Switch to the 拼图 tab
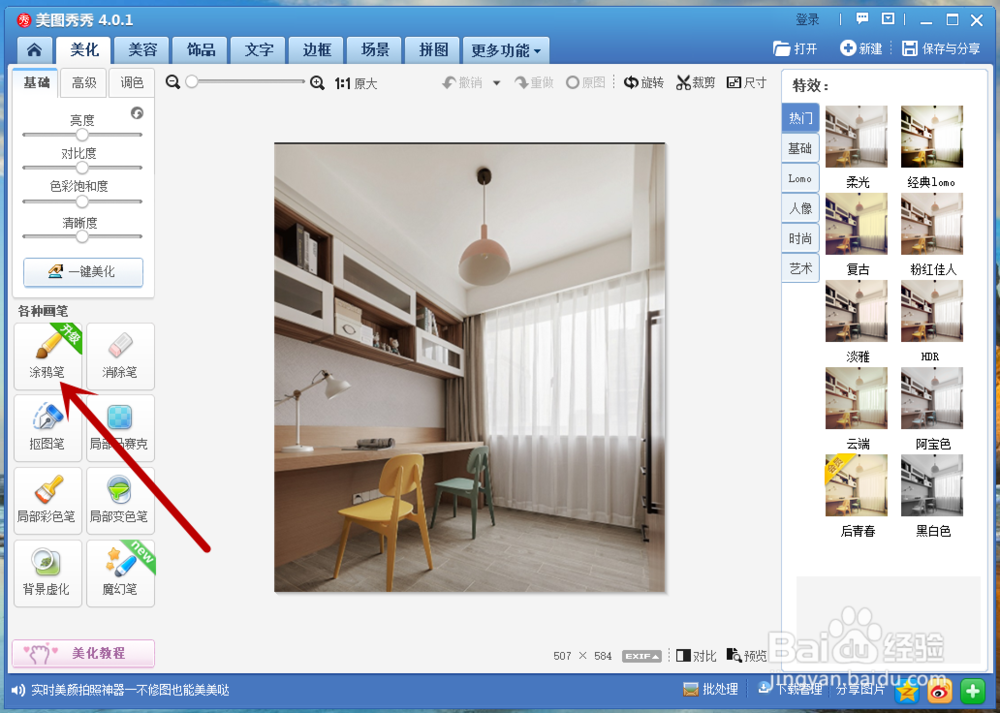 pyautogui.click(x=434, y=50)
